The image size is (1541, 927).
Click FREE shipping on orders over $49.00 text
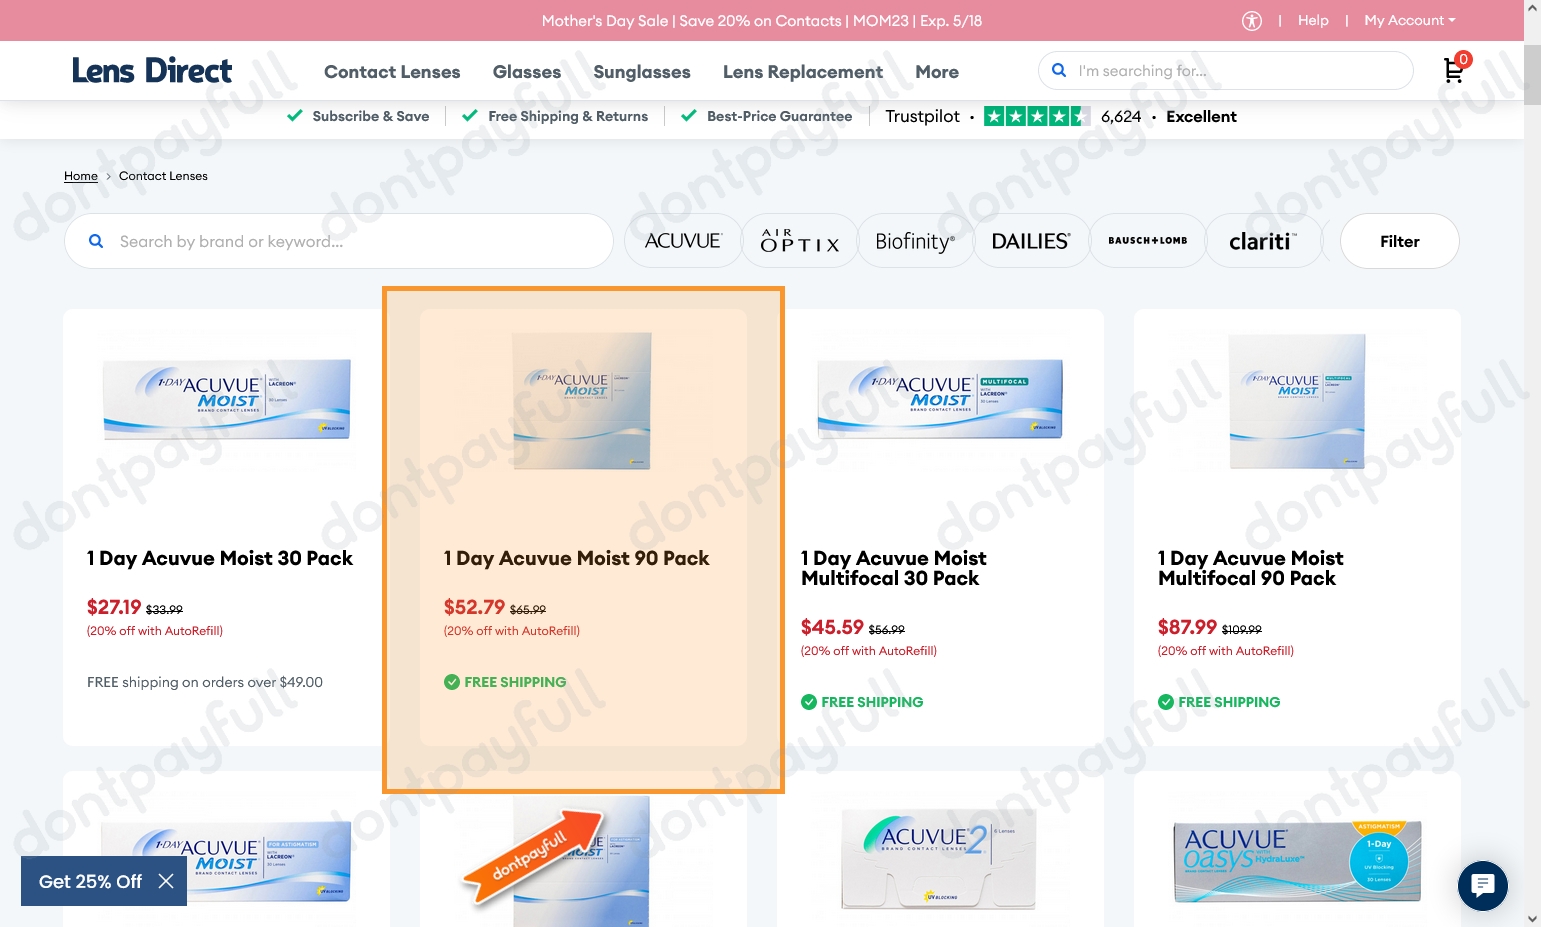(x=205, y=682)
